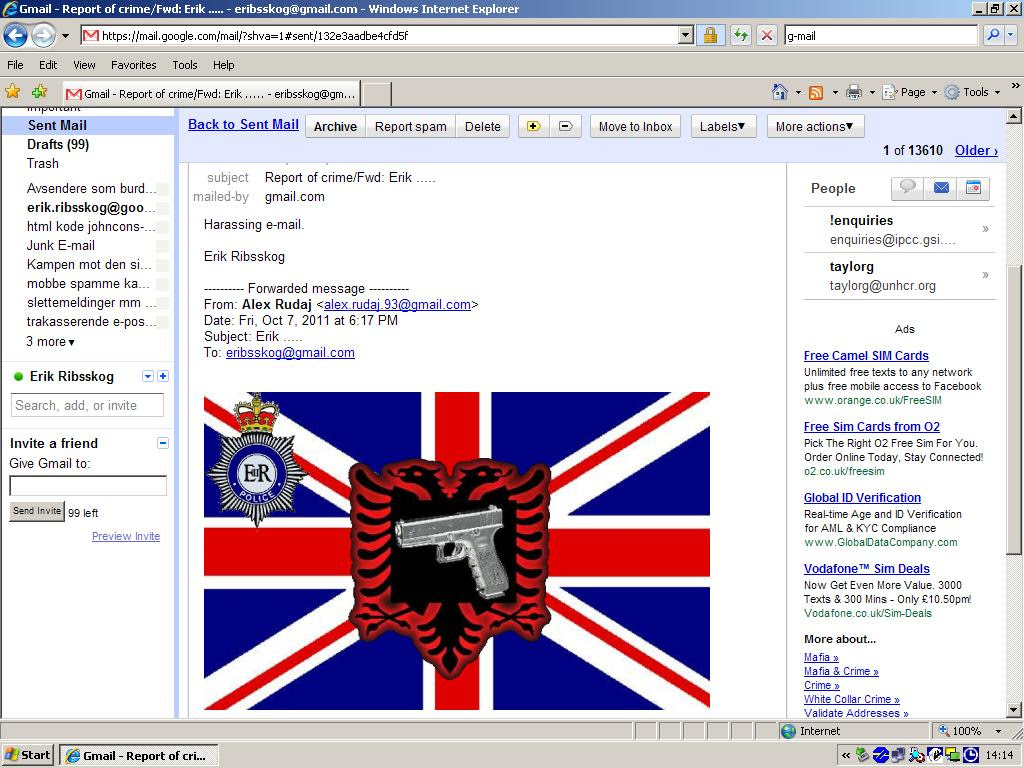Open the address bar URL dropdown
This screenshot has height=768, width=1024.
(685, 35)
